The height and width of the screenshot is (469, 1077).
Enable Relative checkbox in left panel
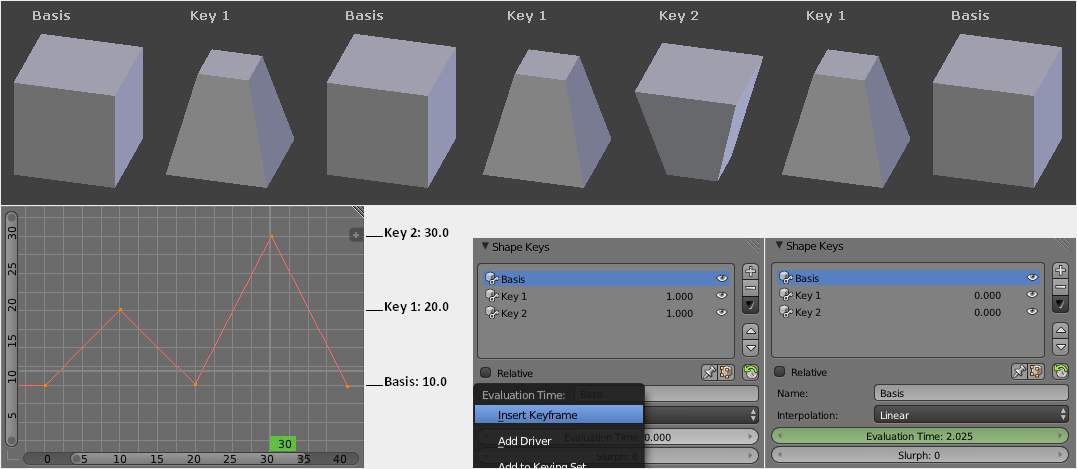[x=486, y=373]
